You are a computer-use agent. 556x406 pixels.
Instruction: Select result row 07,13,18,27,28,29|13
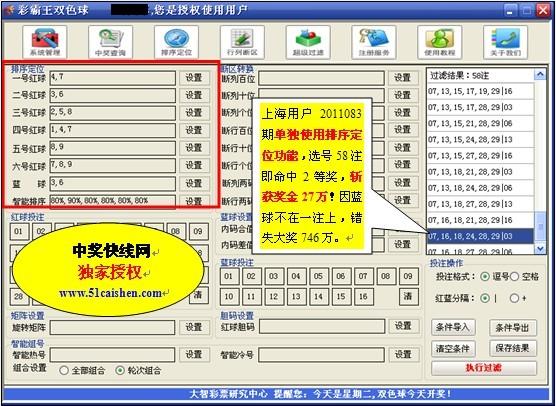[x=480, y=204]
